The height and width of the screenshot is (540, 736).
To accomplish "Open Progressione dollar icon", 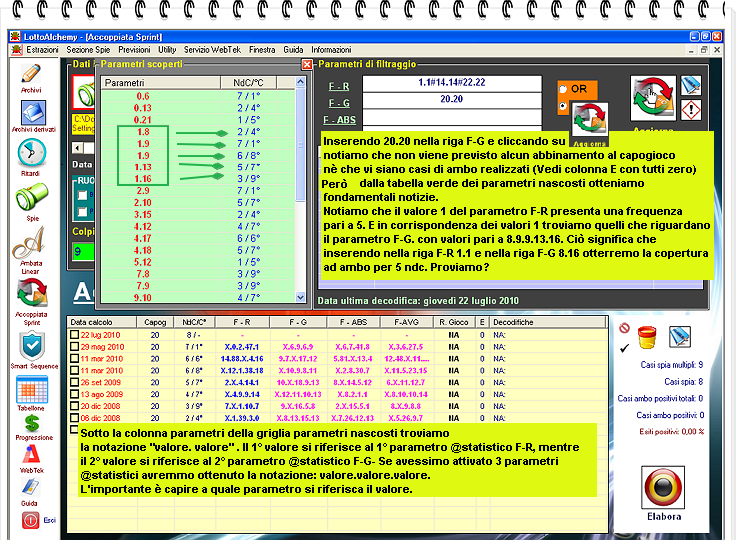I will point(32,424).
